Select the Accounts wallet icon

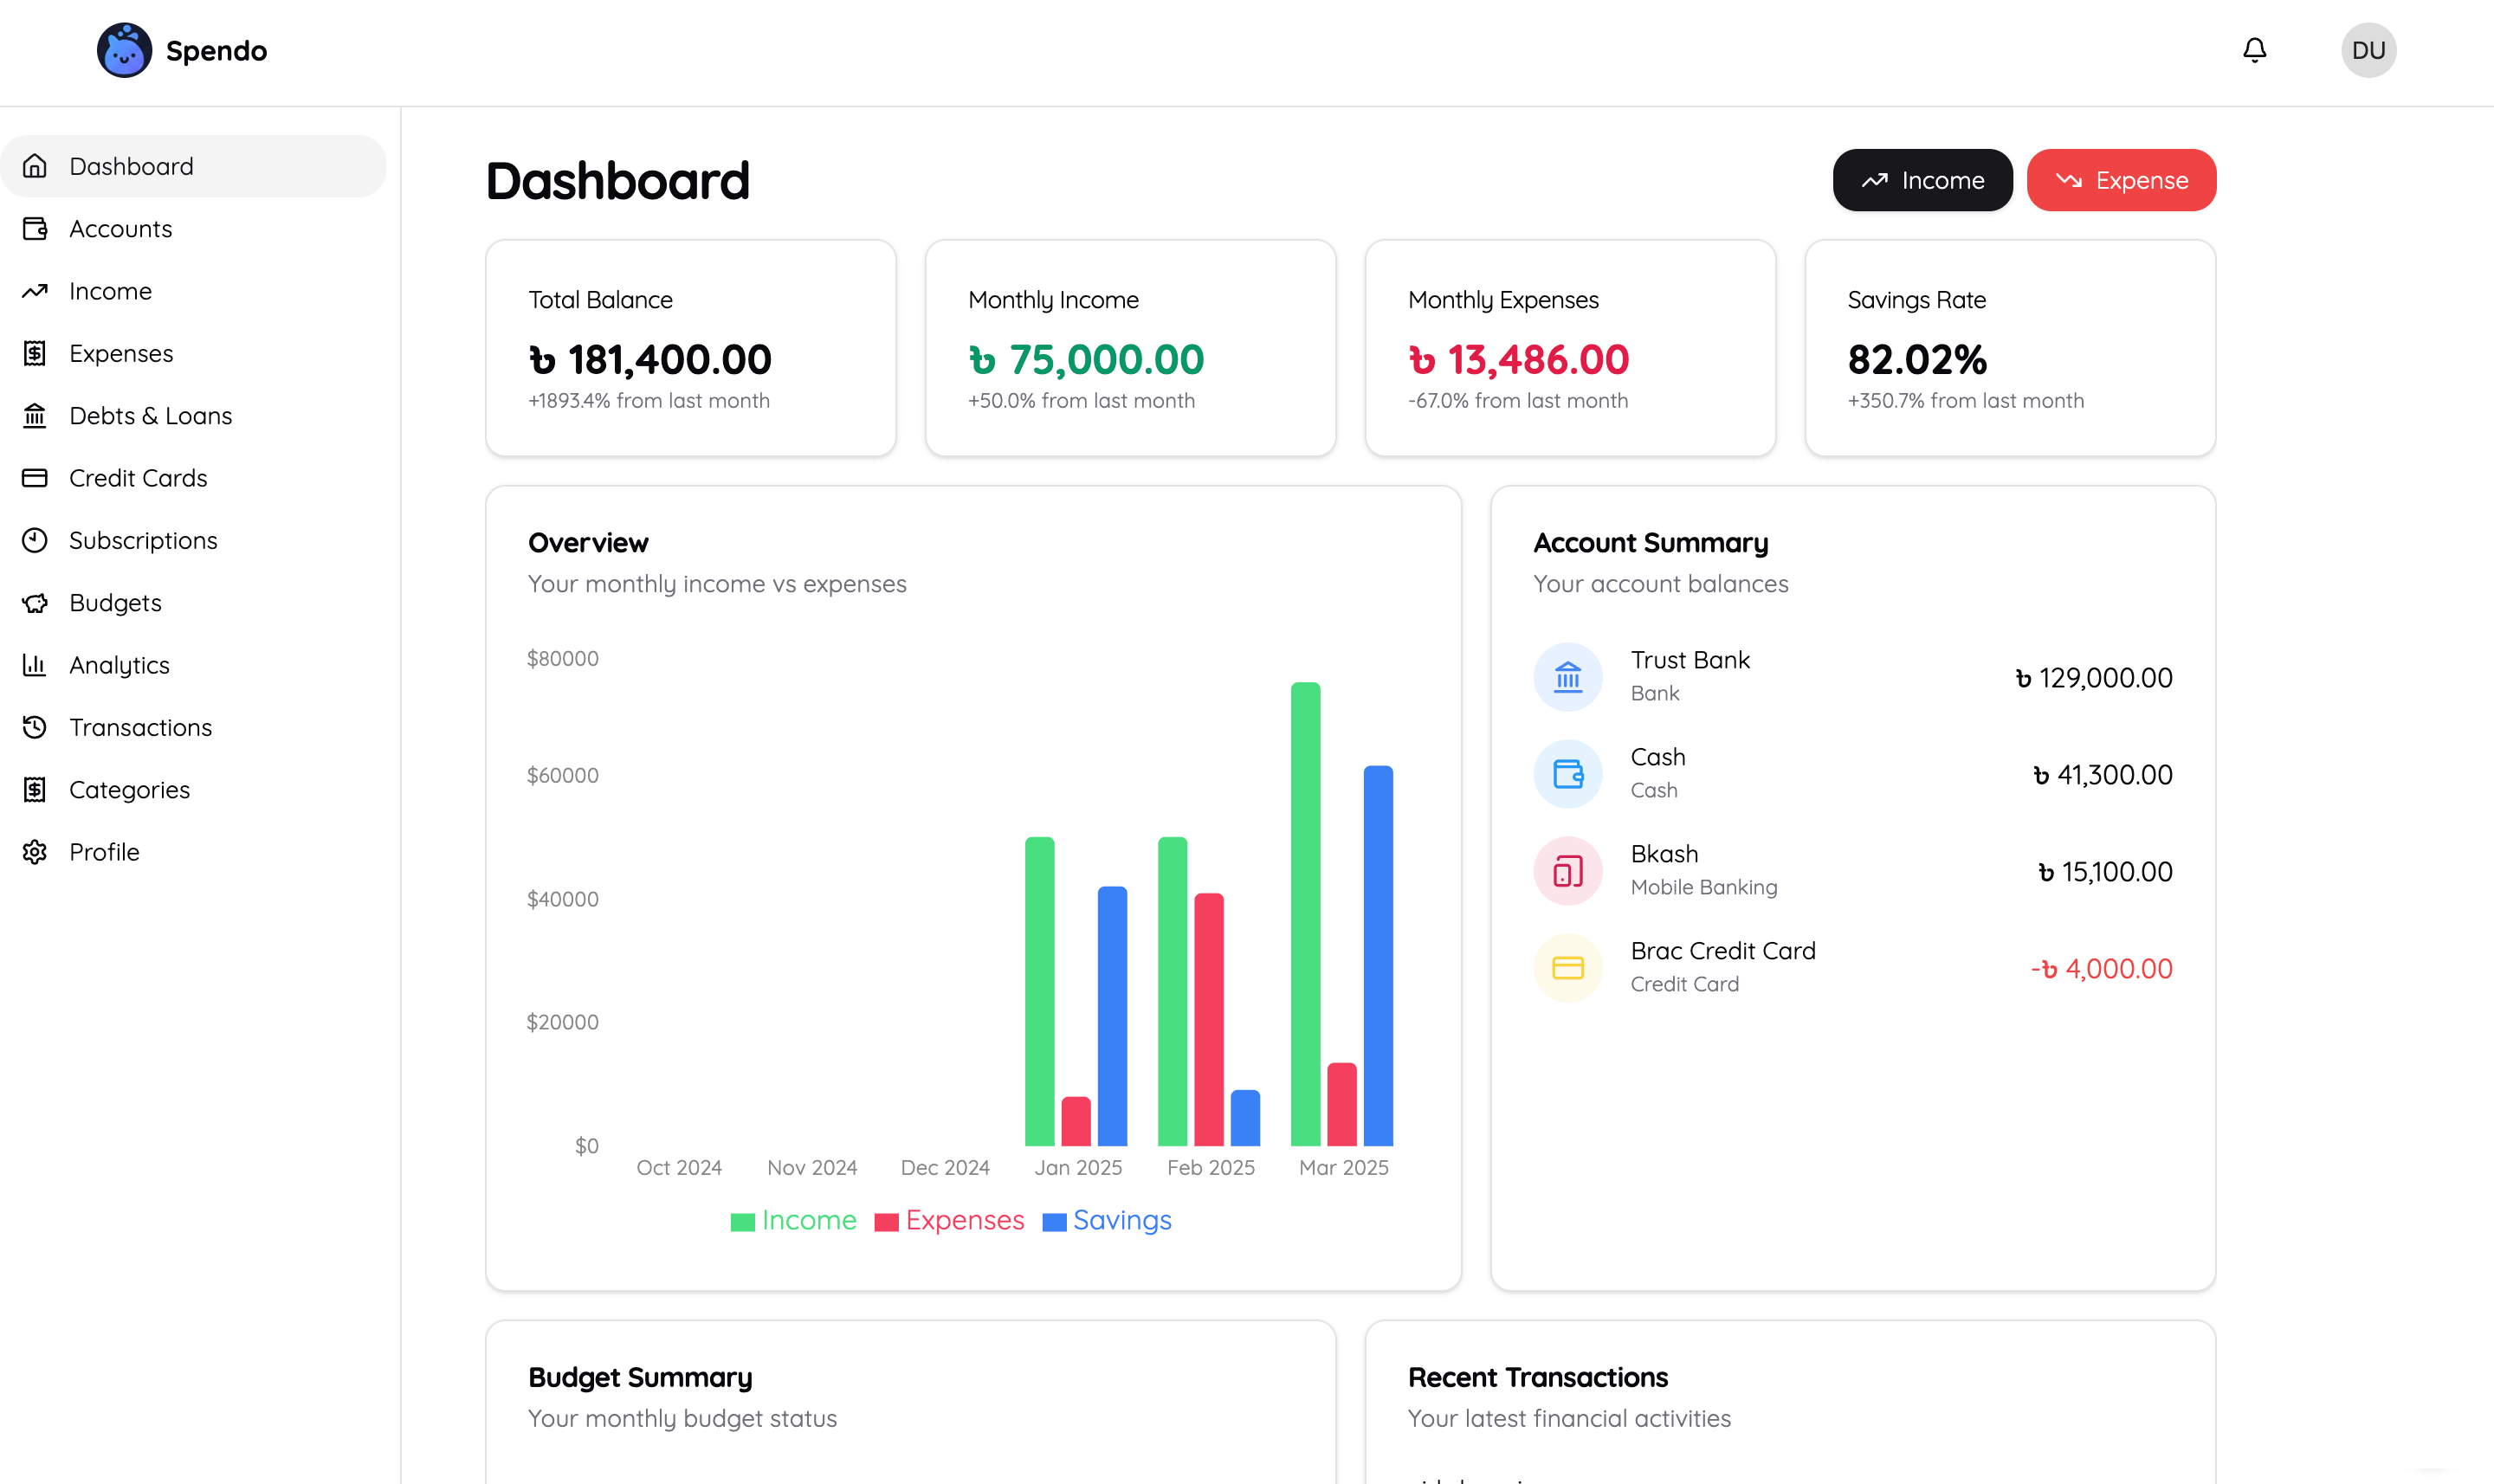(36, 229)
